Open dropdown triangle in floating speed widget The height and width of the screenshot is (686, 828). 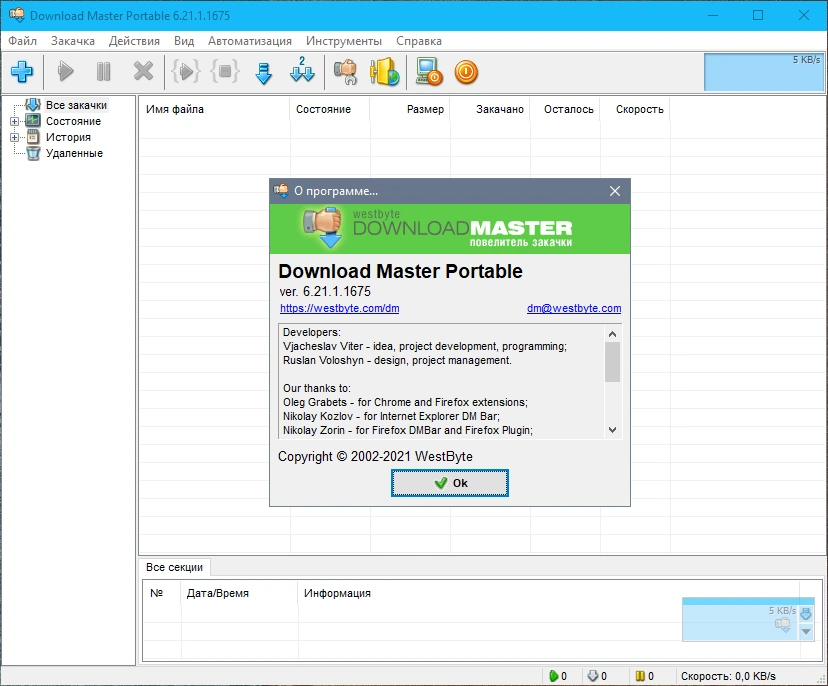click(806, 631)
